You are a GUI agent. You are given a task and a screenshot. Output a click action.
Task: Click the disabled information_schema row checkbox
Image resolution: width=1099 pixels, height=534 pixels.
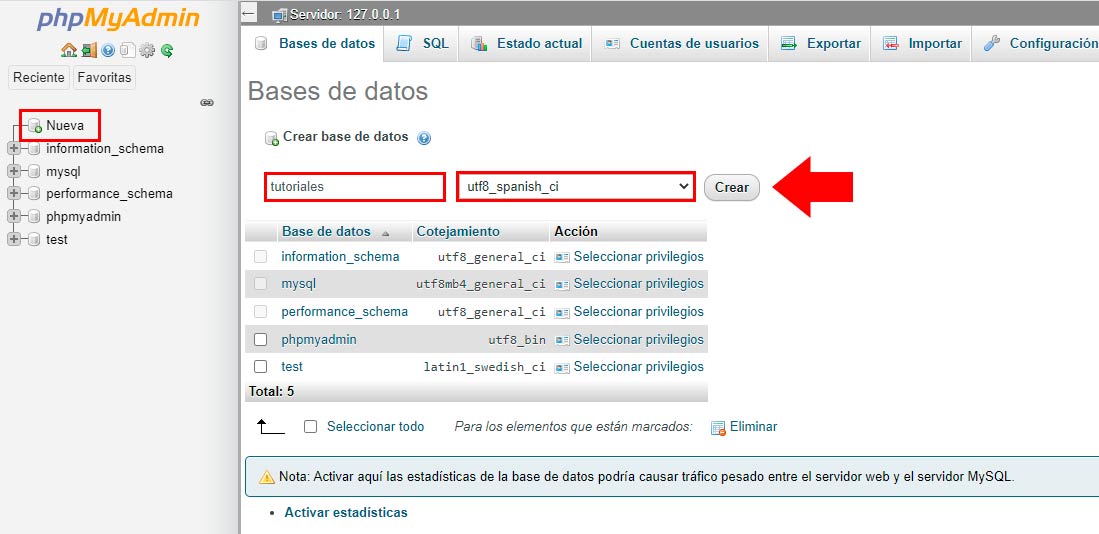coord(261,256)
